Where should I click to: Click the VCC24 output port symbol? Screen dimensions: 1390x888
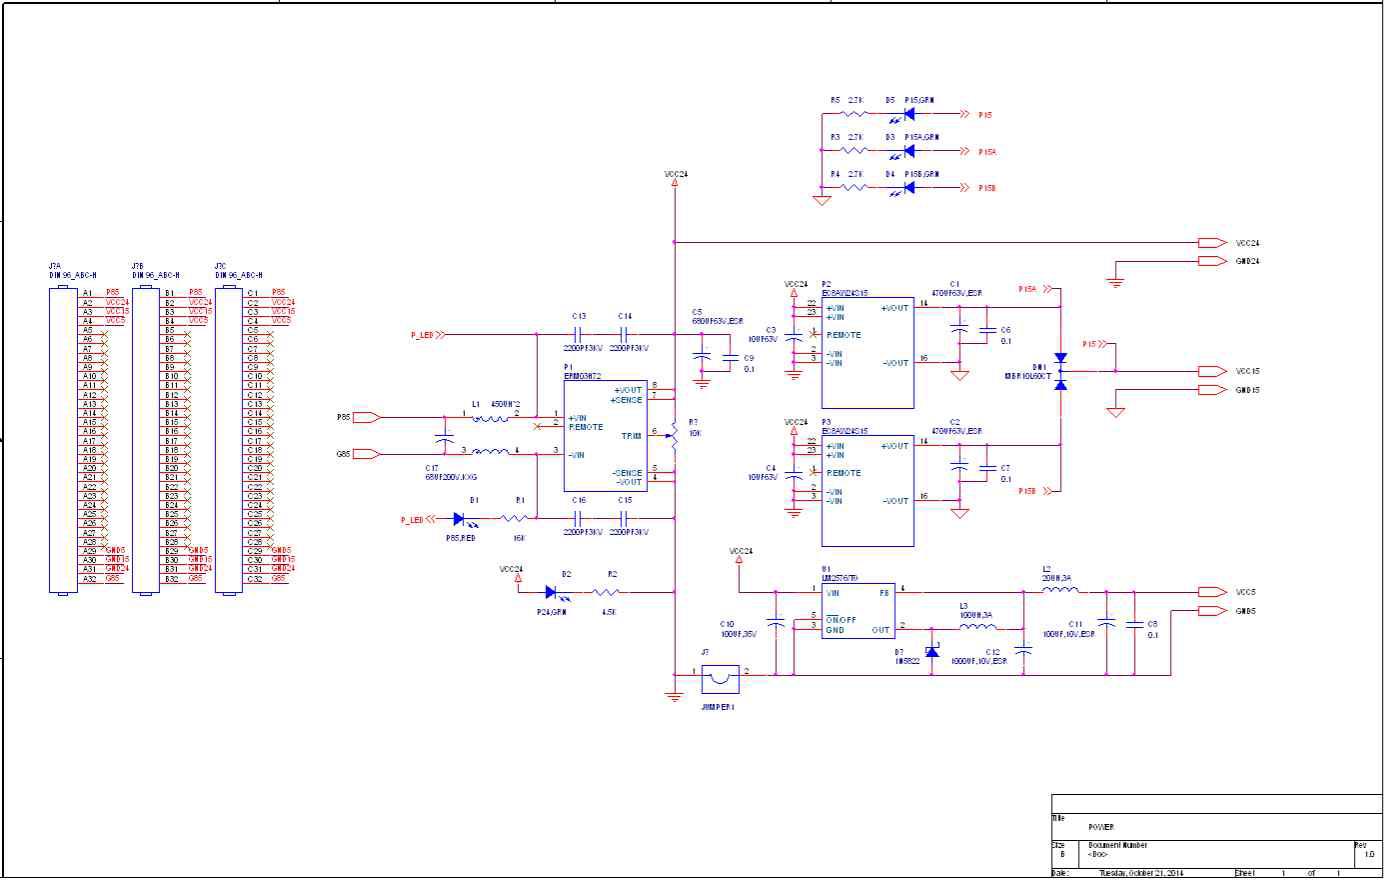[x=1212, y=243]
